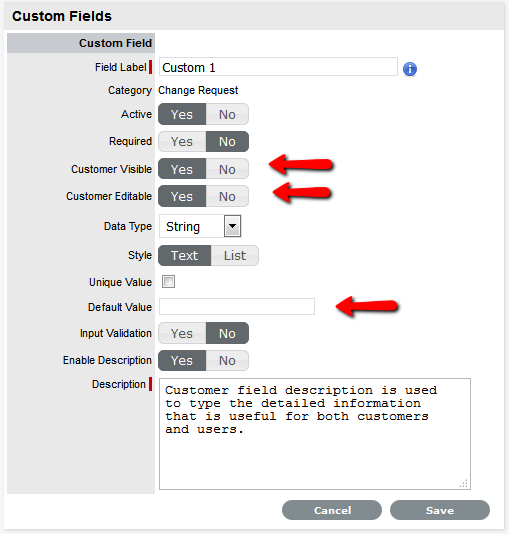Click the Field Label text box

(x=278, y=67)
